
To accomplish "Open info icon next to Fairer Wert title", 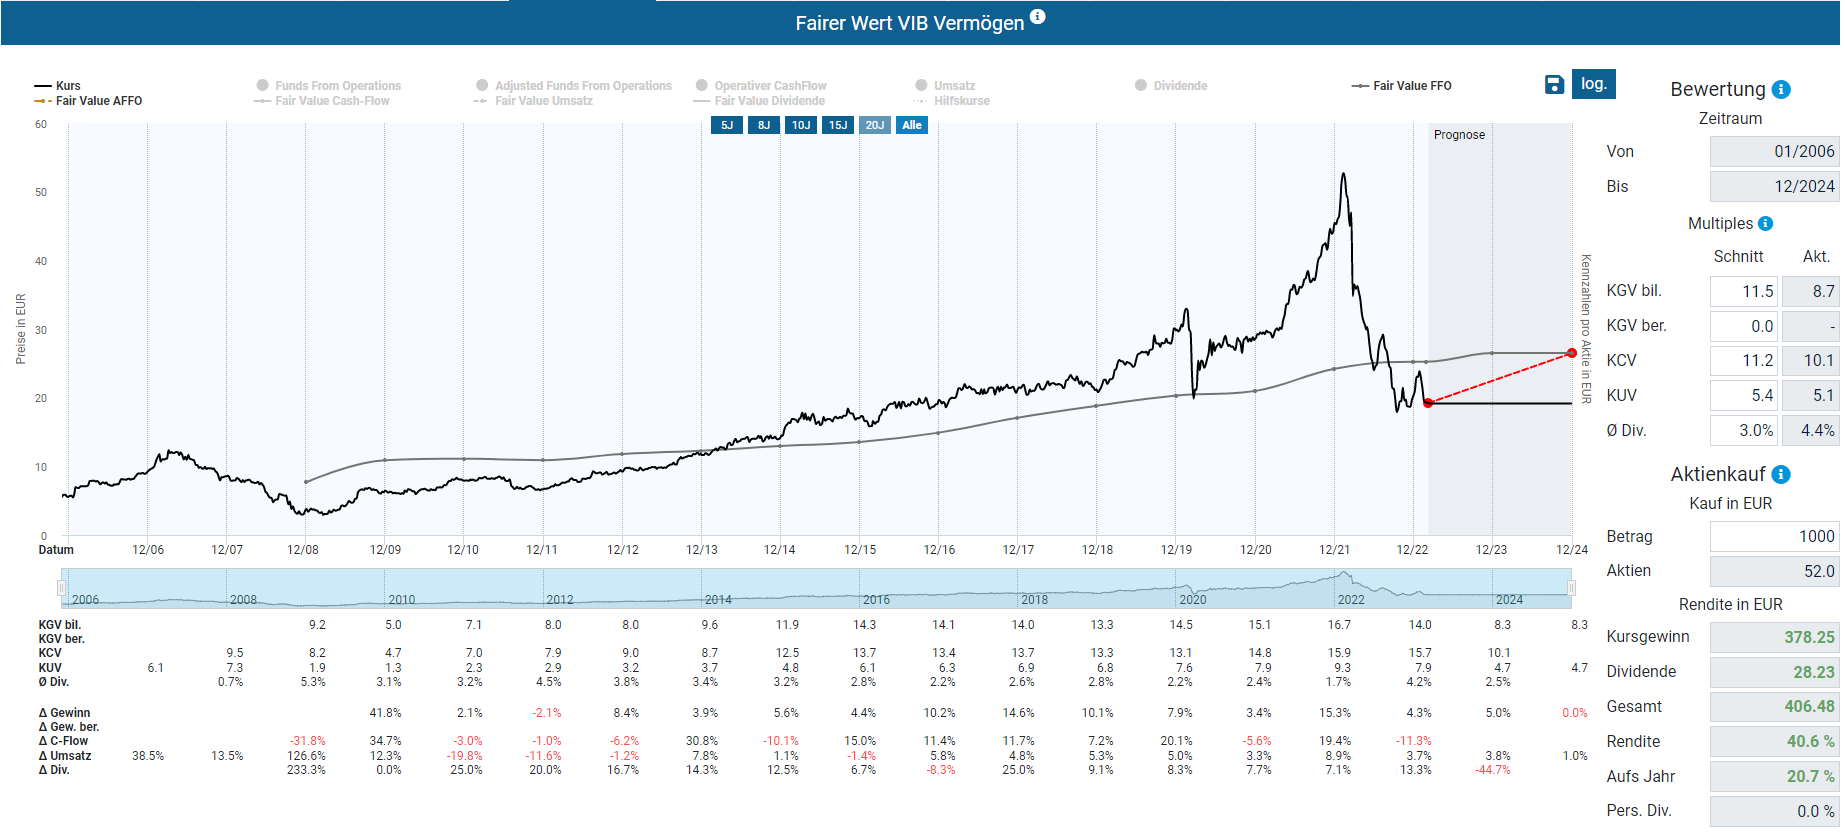I will click(x=1037, y=17).
